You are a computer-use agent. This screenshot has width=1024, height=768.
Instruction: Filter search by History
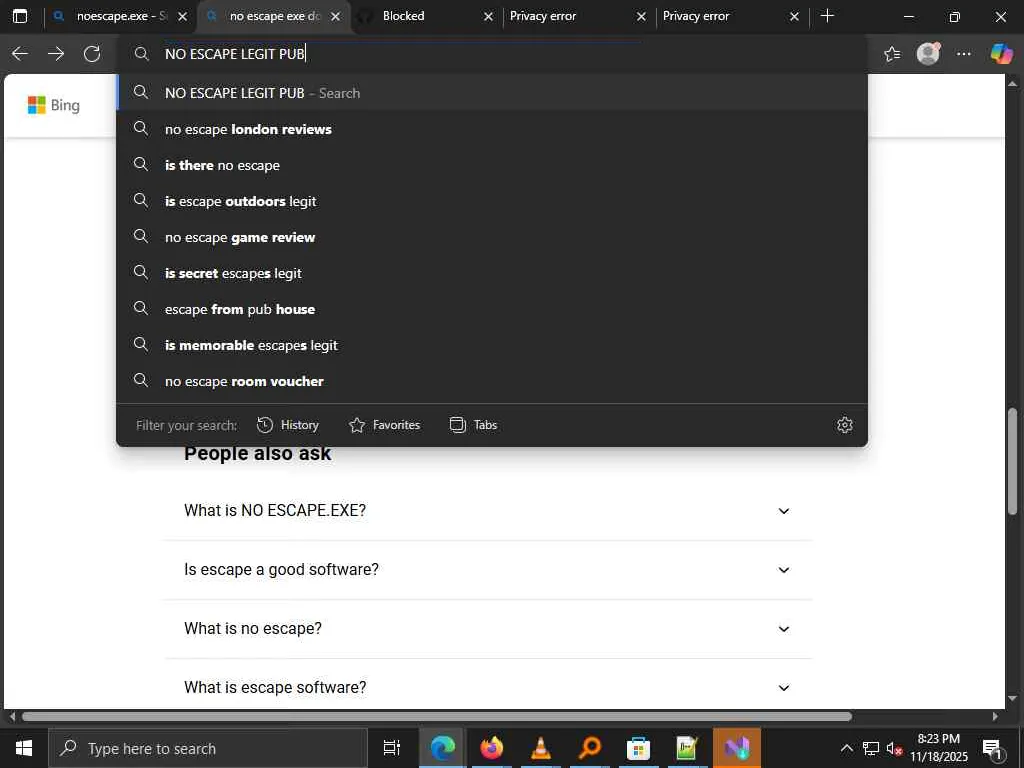tap(287, 425)
